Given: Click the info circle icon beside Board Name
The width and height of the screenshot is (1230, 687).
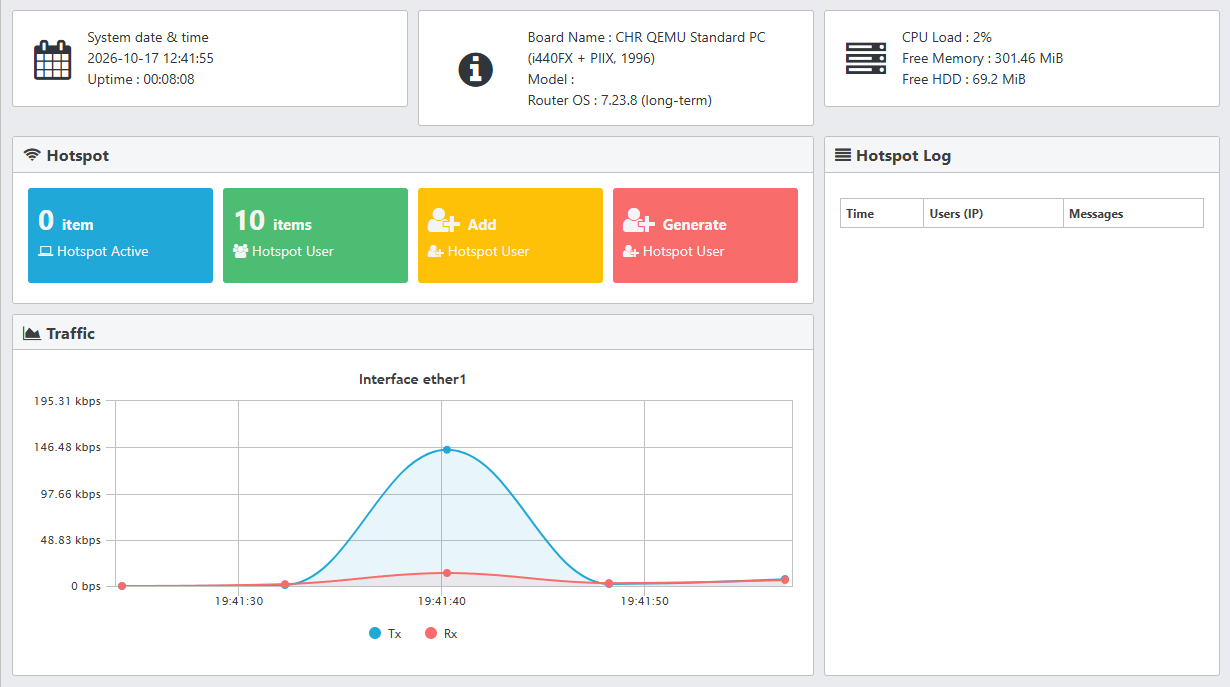Looking at the screenshot, I should click(475, 69).
